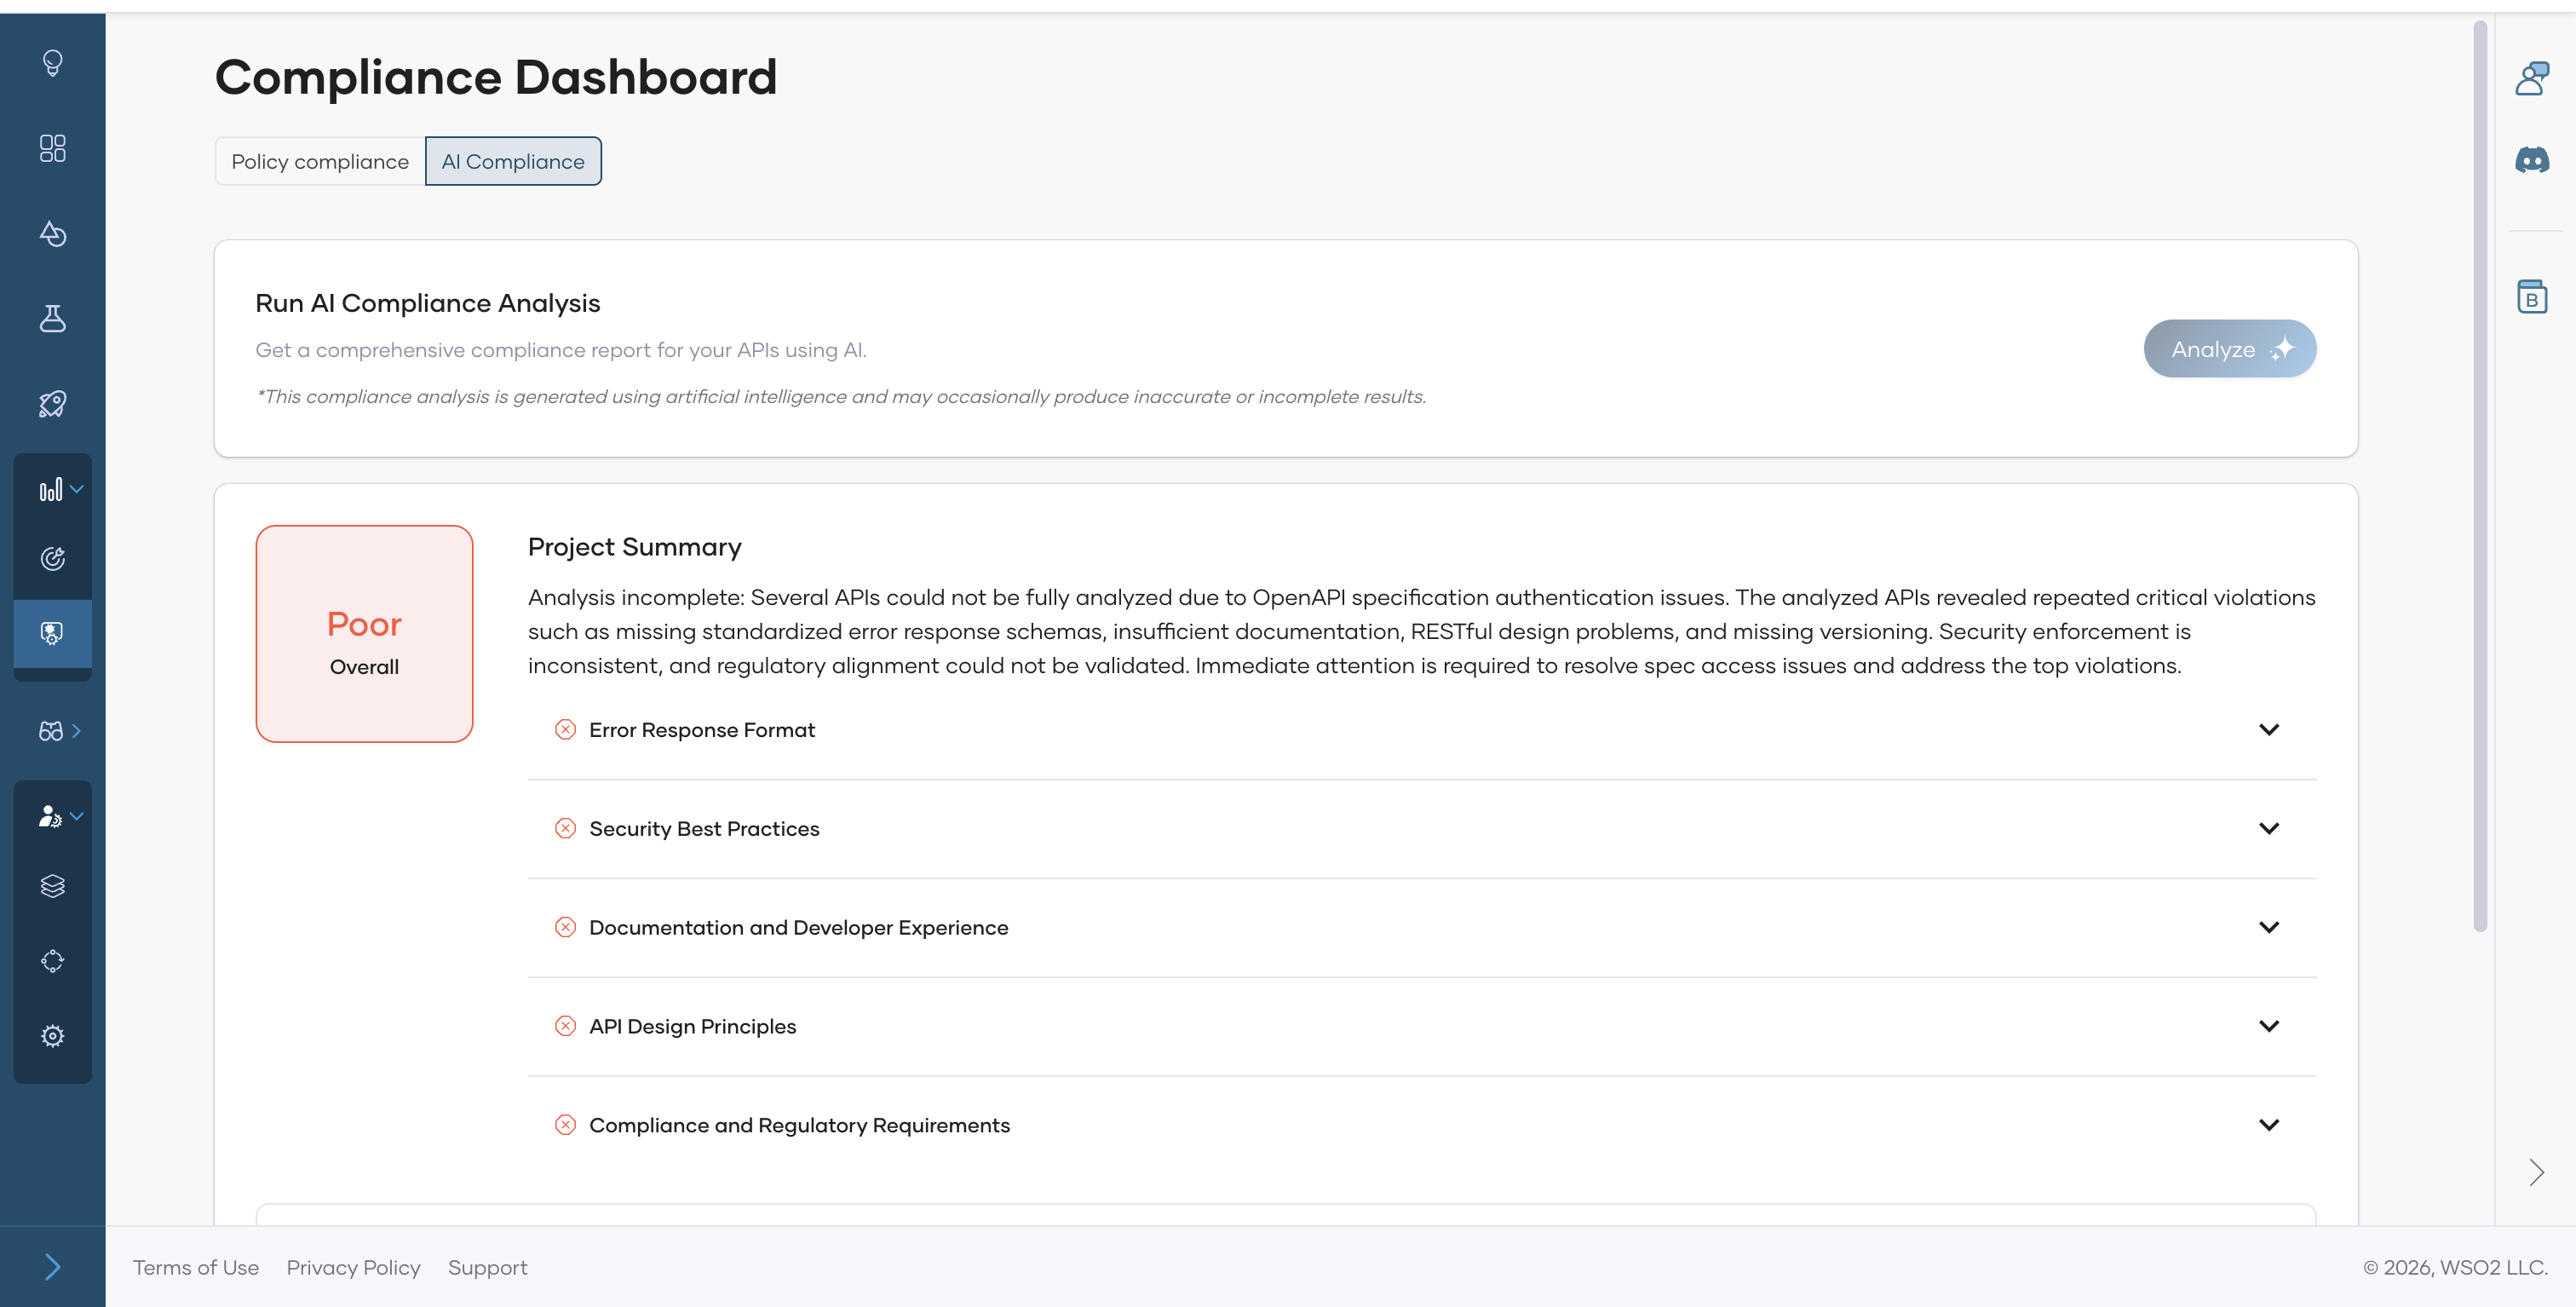Viewport: 2576px width, 1307px height.
Task: Expand Documentation and Developer Experience chevron
Action: pyautogui.click(x=2269, y=927)
